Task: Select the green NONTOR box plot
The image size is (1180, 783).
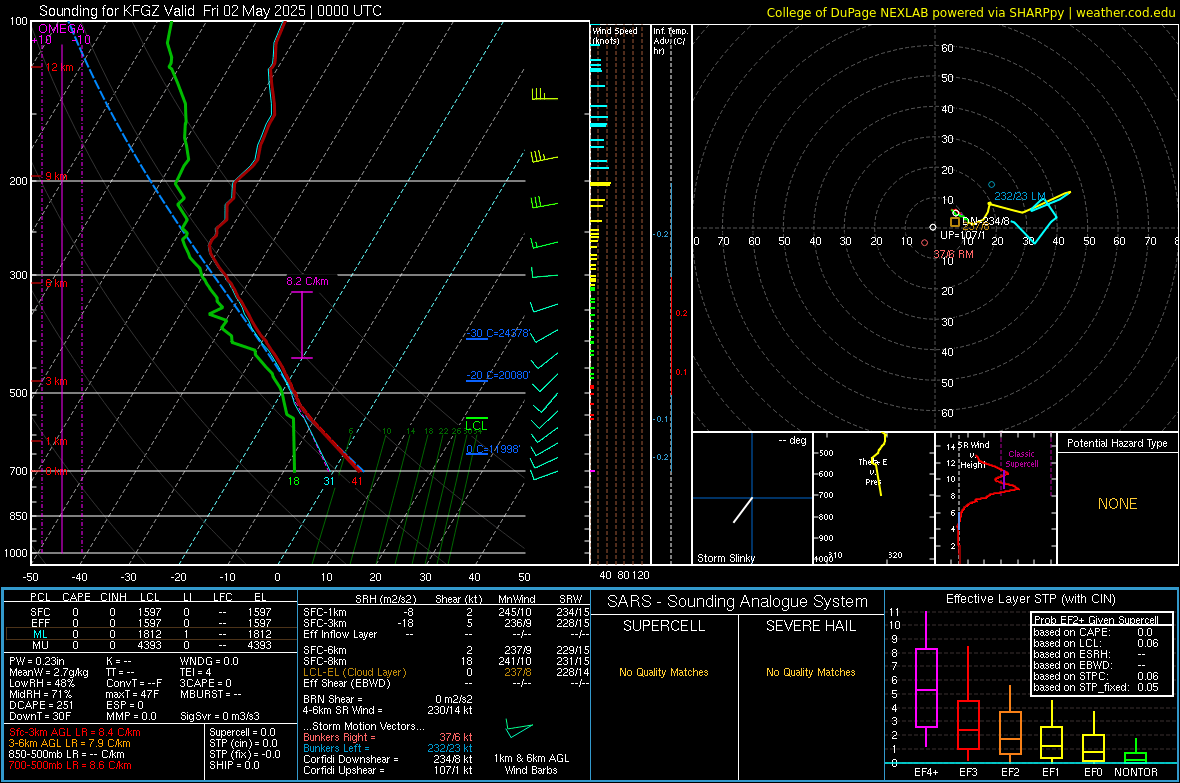Action: pyautogui.click(x=1136, y=753)
